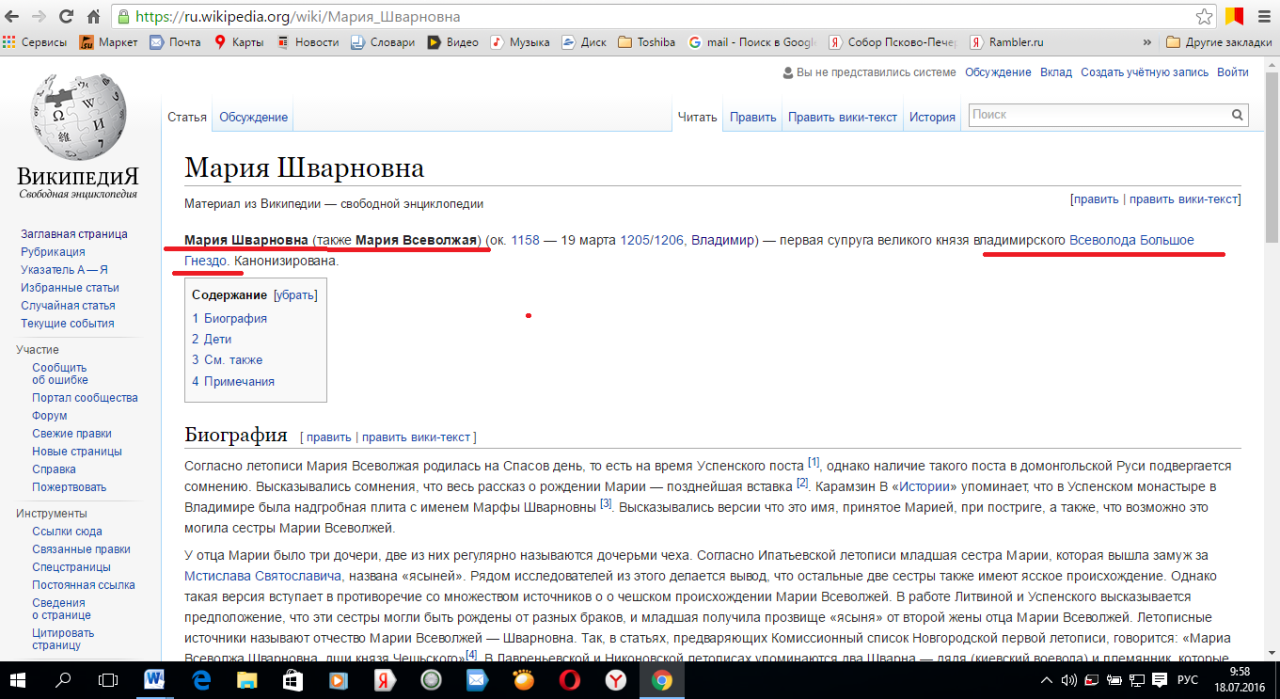
Task: Open the Почта bookmark
Action: point(175,42)
